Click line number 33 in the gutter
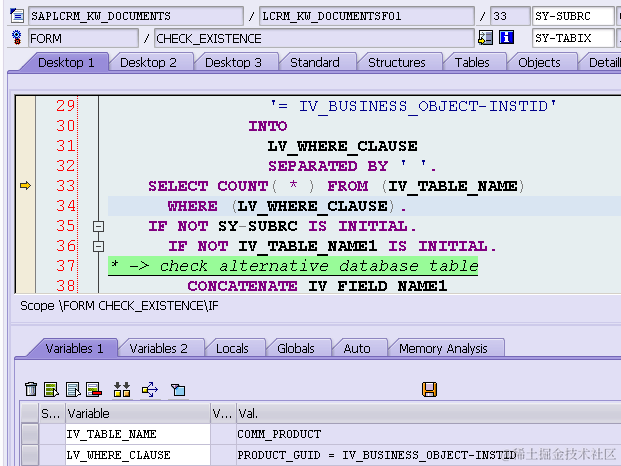The height and width of the screenshot is (466, 621). 65,185
